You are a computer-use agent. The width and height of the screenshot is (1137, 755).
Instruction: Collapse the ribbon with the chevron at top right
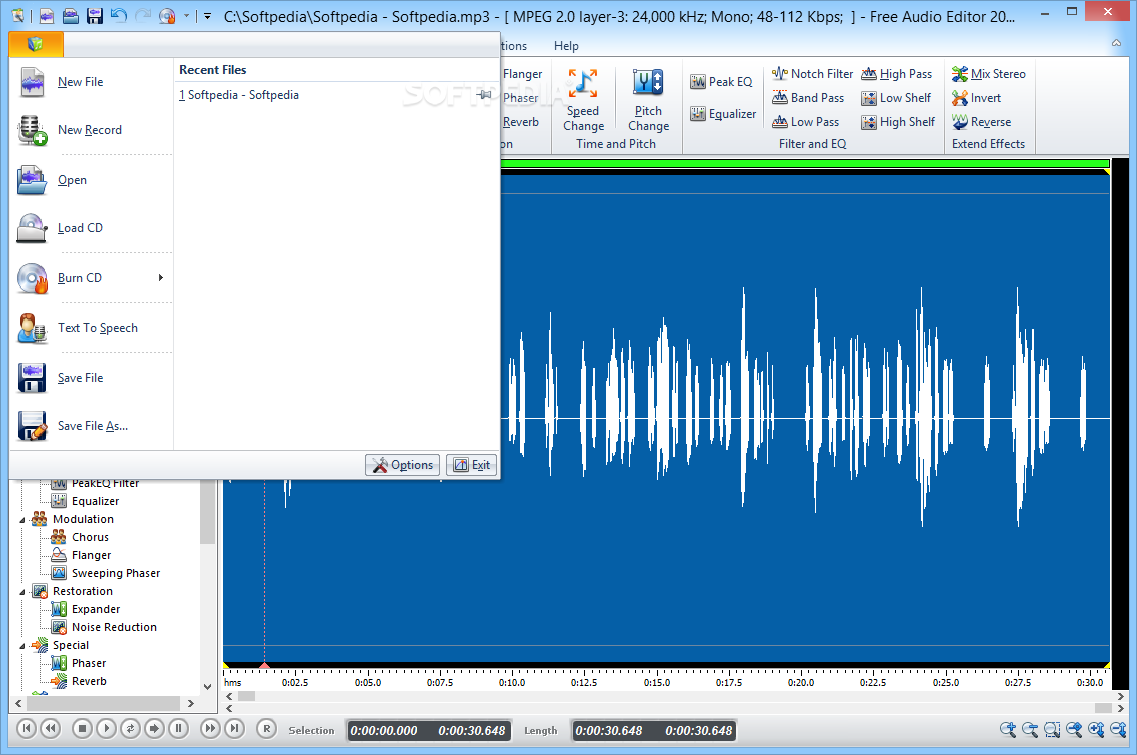coord(1117,44)
